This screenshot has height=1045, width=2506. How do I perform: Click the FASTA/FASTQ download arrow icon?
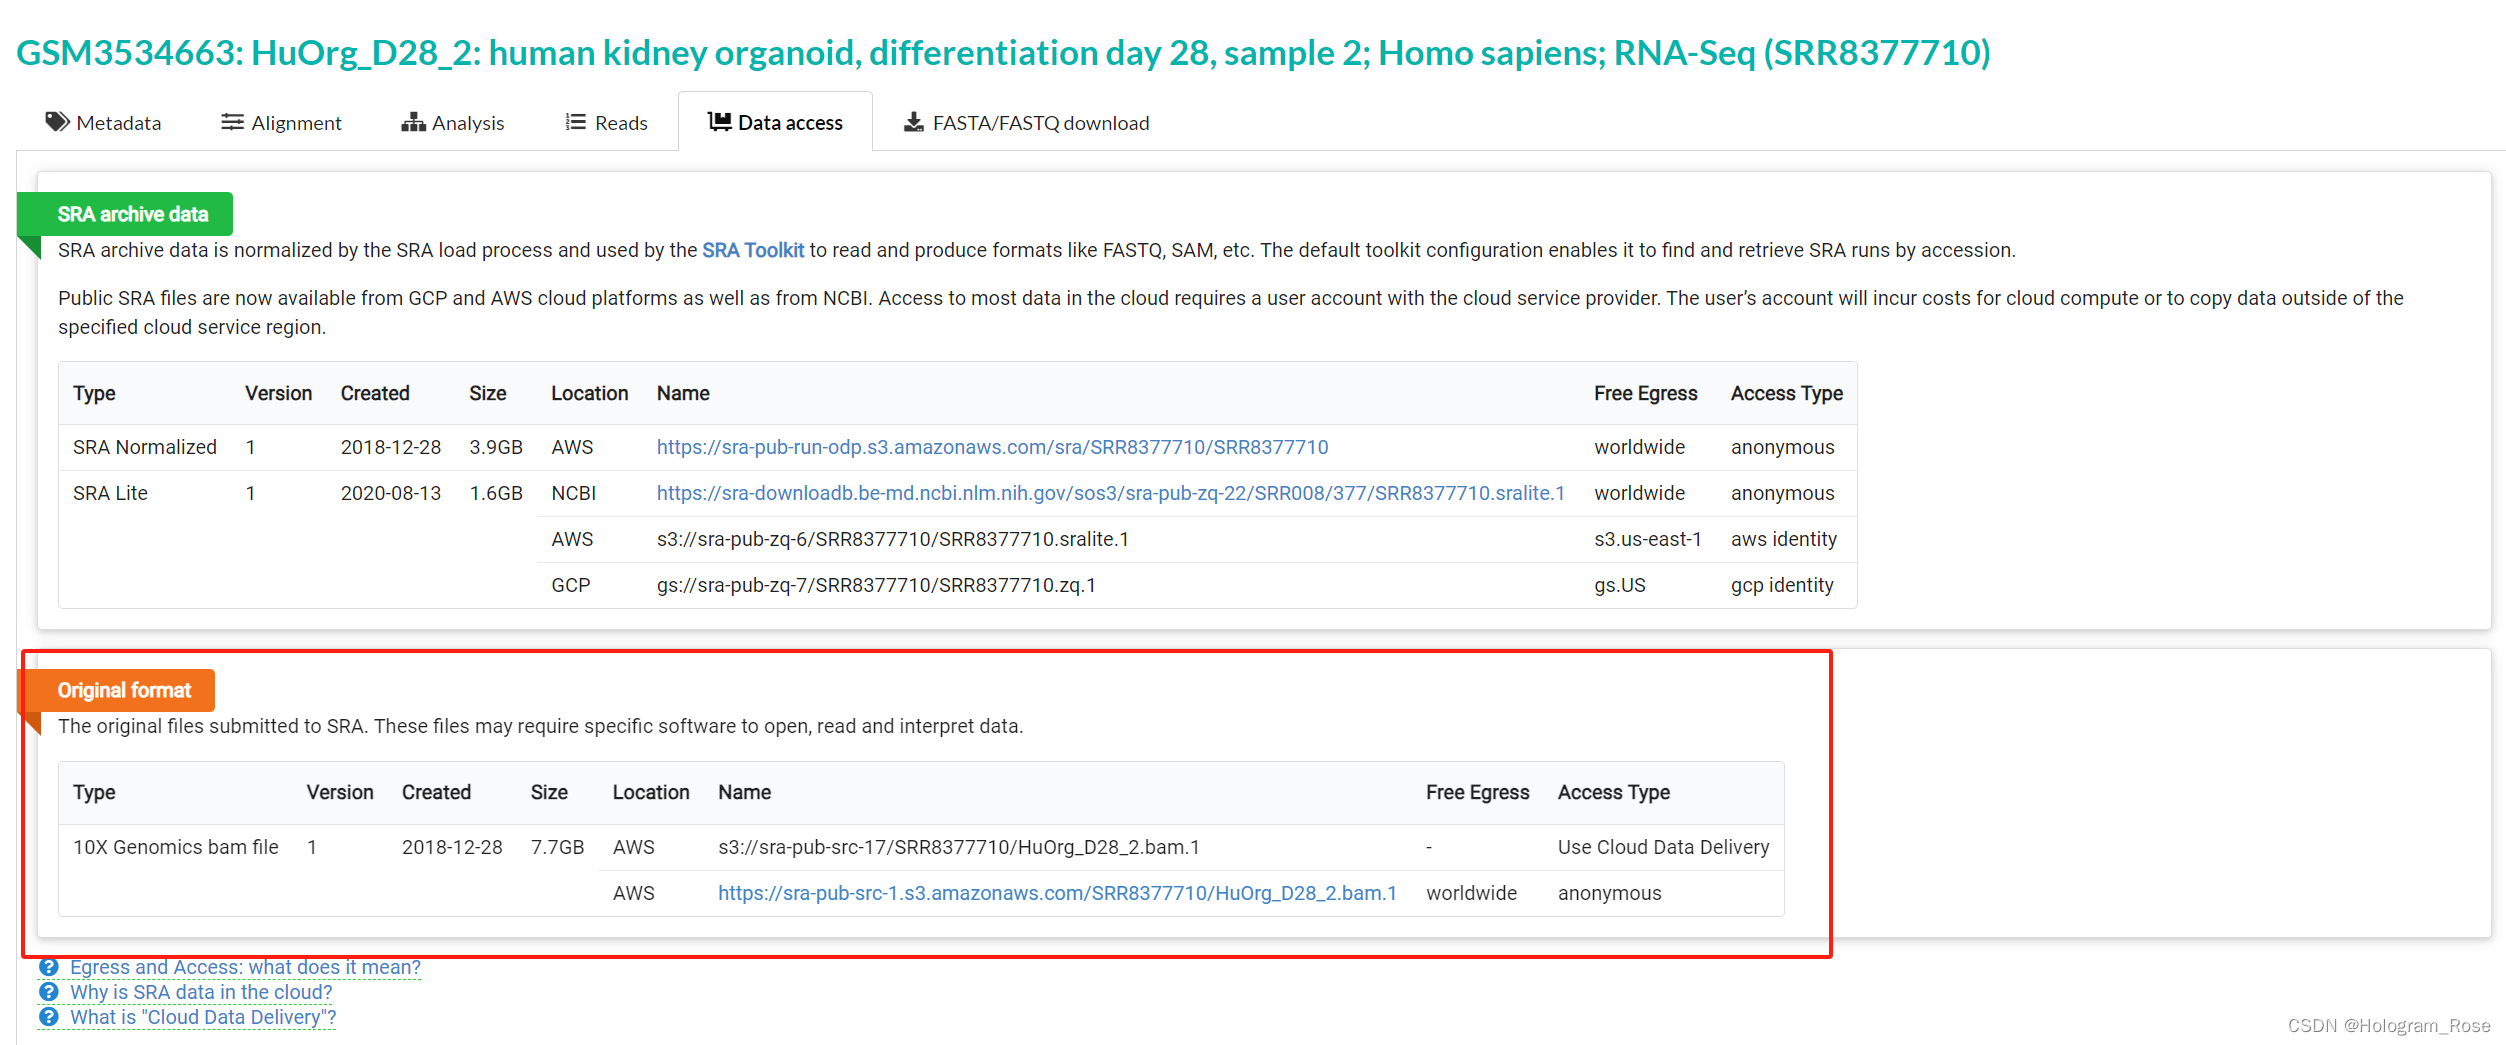coord(913,122)
